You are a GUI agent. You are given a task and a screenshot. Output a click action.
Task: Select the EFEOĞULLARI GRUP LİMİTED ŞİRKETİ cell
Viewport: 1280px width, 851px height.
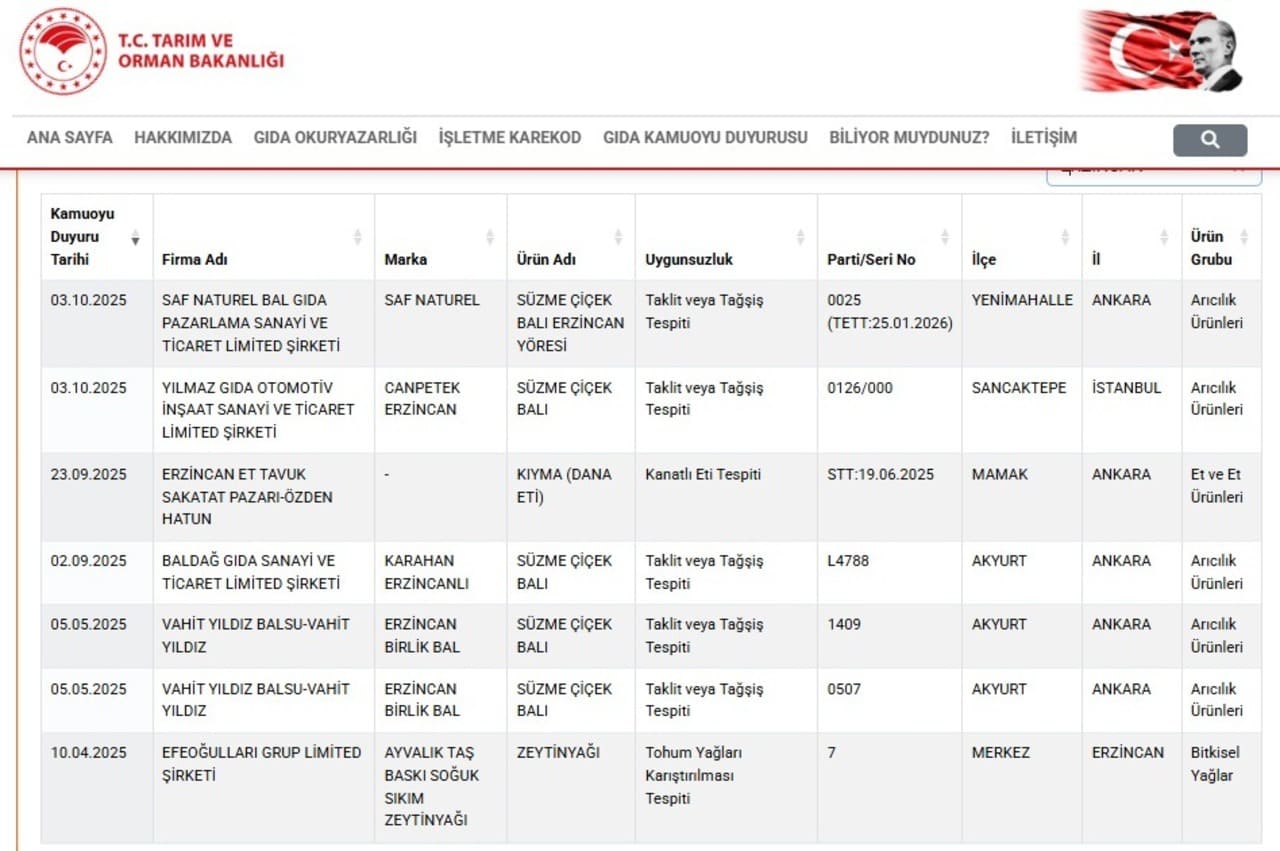pyautogui.click(x=261, y=764)
